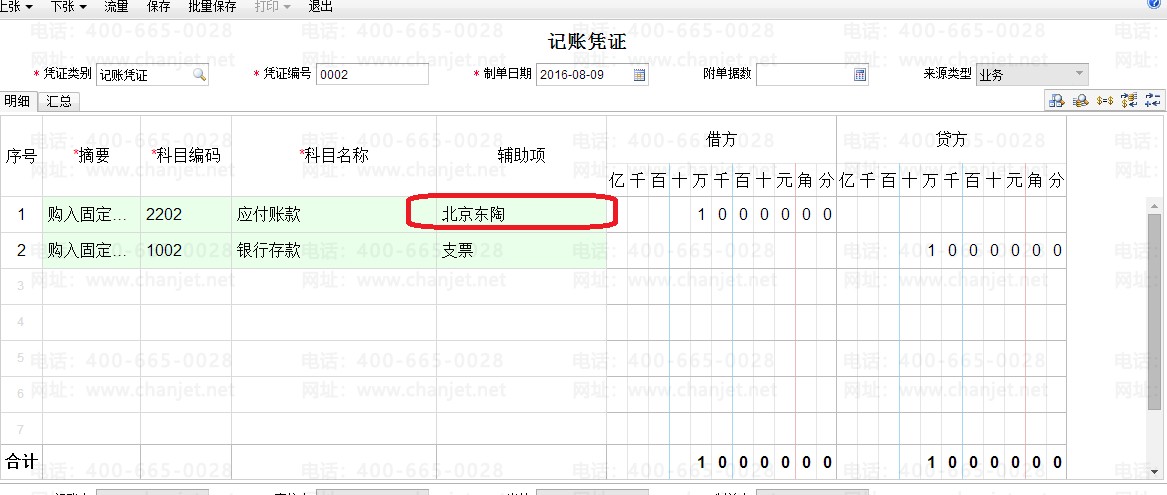Select row number 1 in 序号 column
This screenshot has width=1167, height=495.
tap(21, 215)
